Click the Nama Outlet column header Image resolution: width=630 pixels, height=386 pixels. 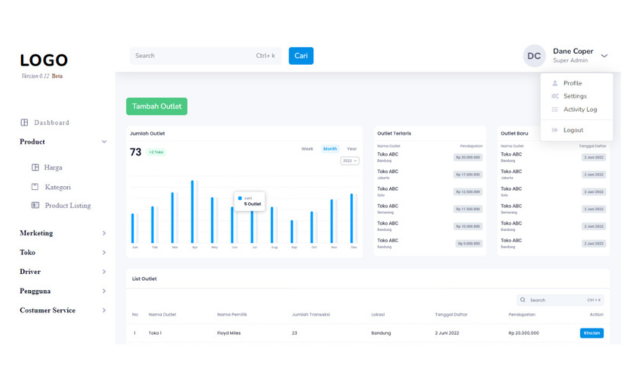pos(162,315)
